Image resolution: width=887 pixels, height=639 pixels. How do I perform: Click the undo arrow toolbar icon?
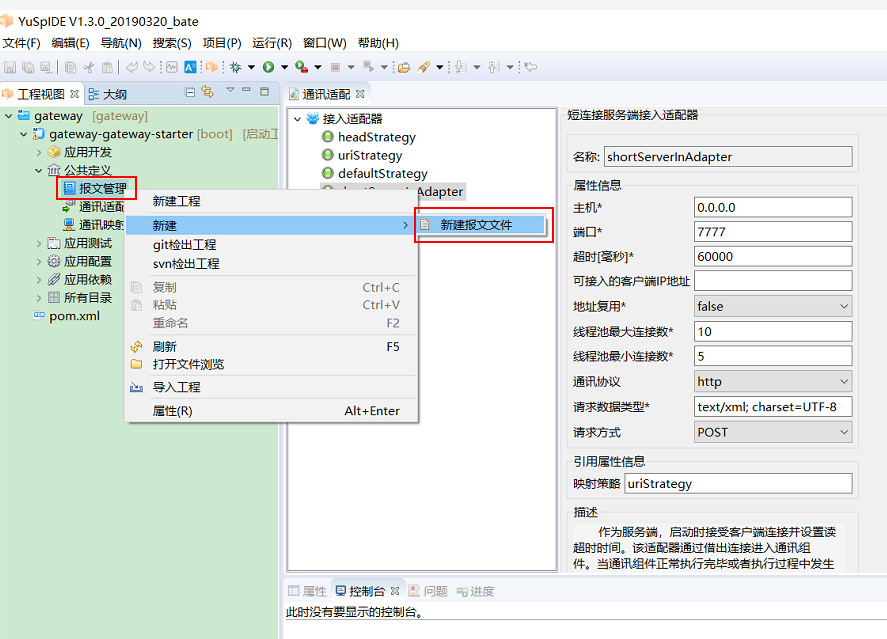click(132, 67)
